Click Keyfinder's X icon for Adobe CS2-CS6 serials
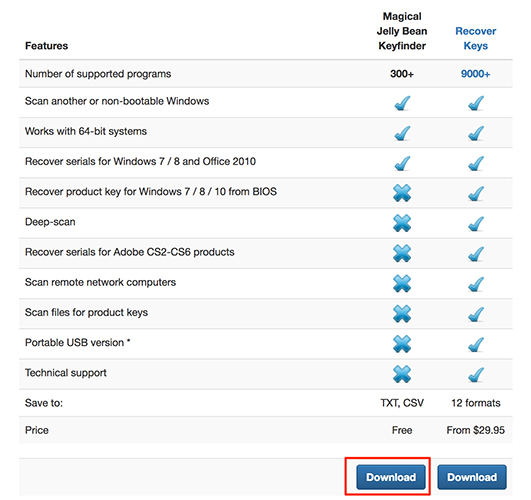Screen dimensions: 531x500 402,253
